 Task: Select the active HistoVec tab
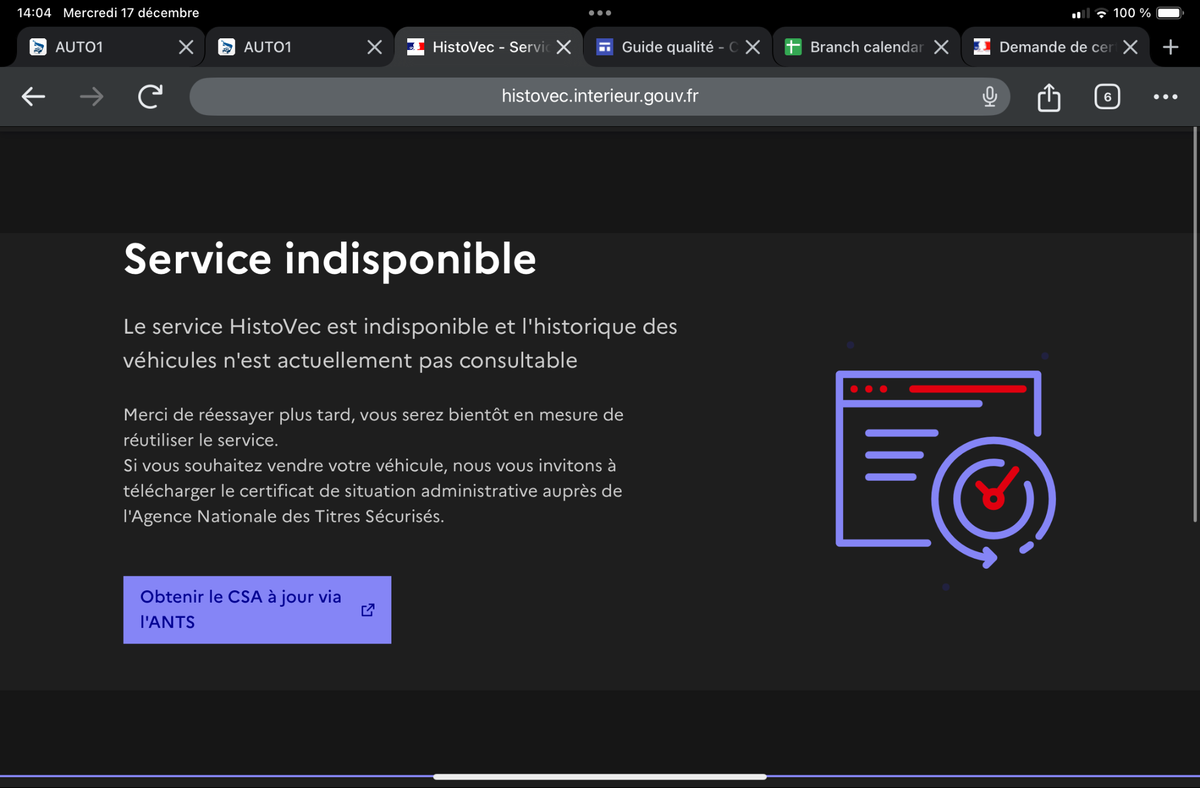tap(480, 47)
